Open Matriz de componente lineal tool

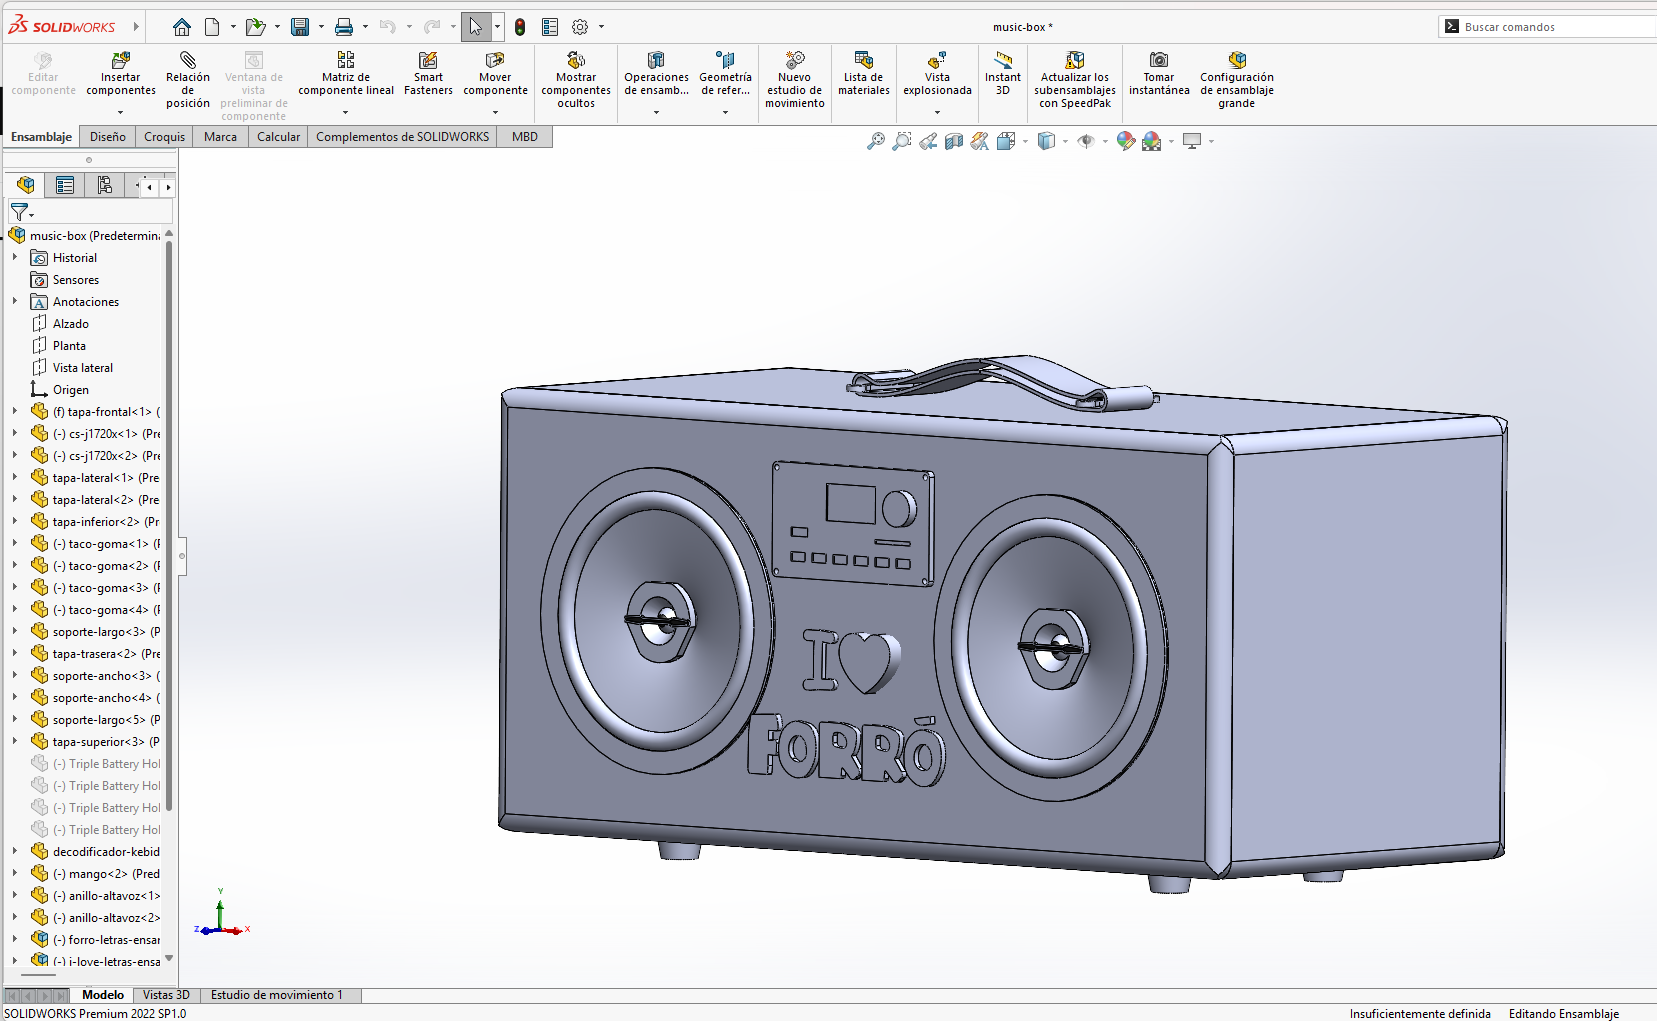[346, 61]
